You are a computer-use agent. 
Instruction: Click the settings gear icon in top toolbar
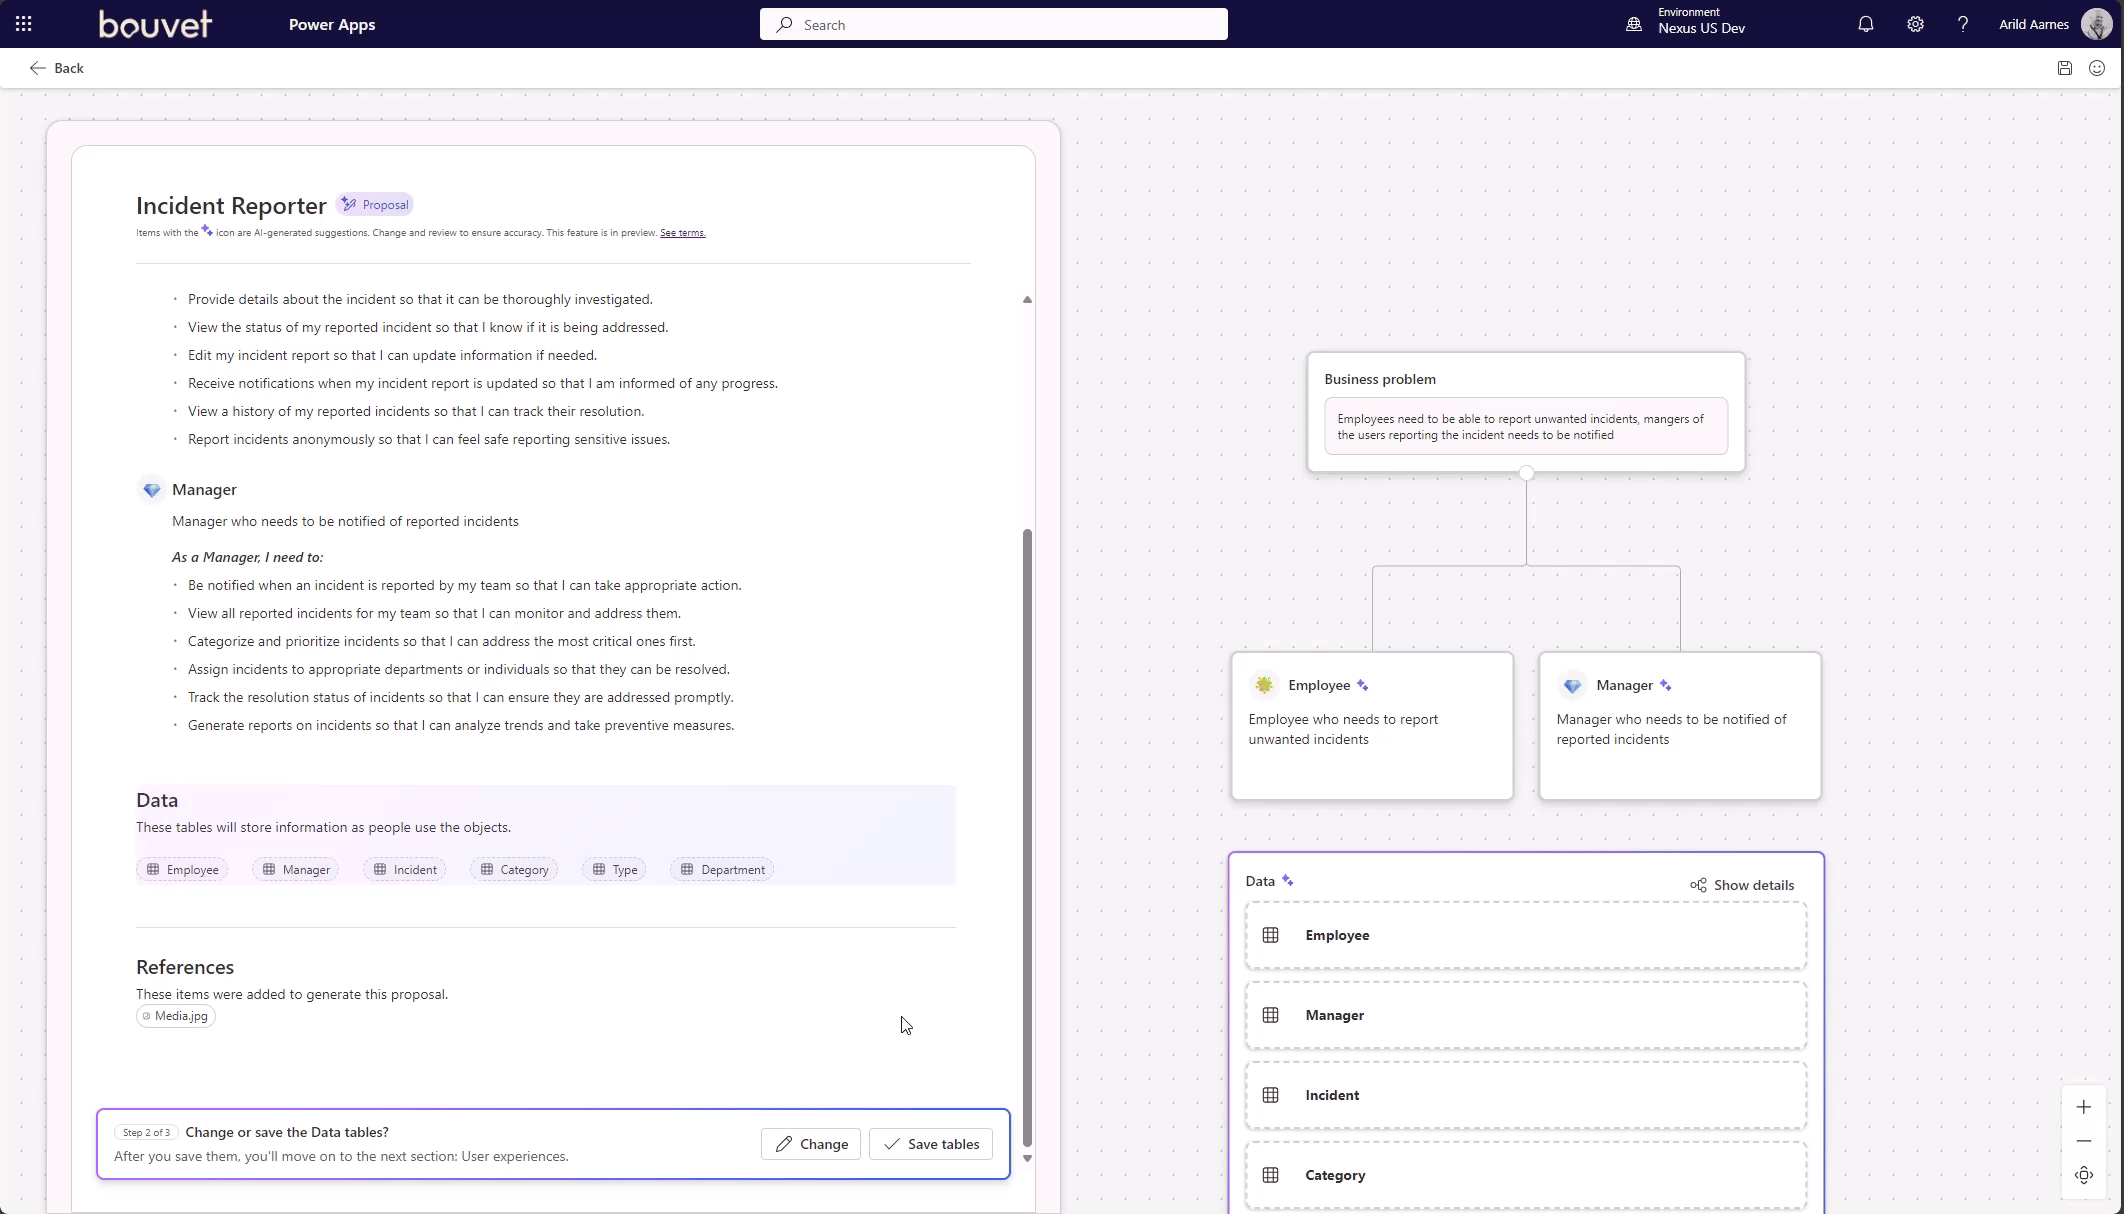point(1912,23)
